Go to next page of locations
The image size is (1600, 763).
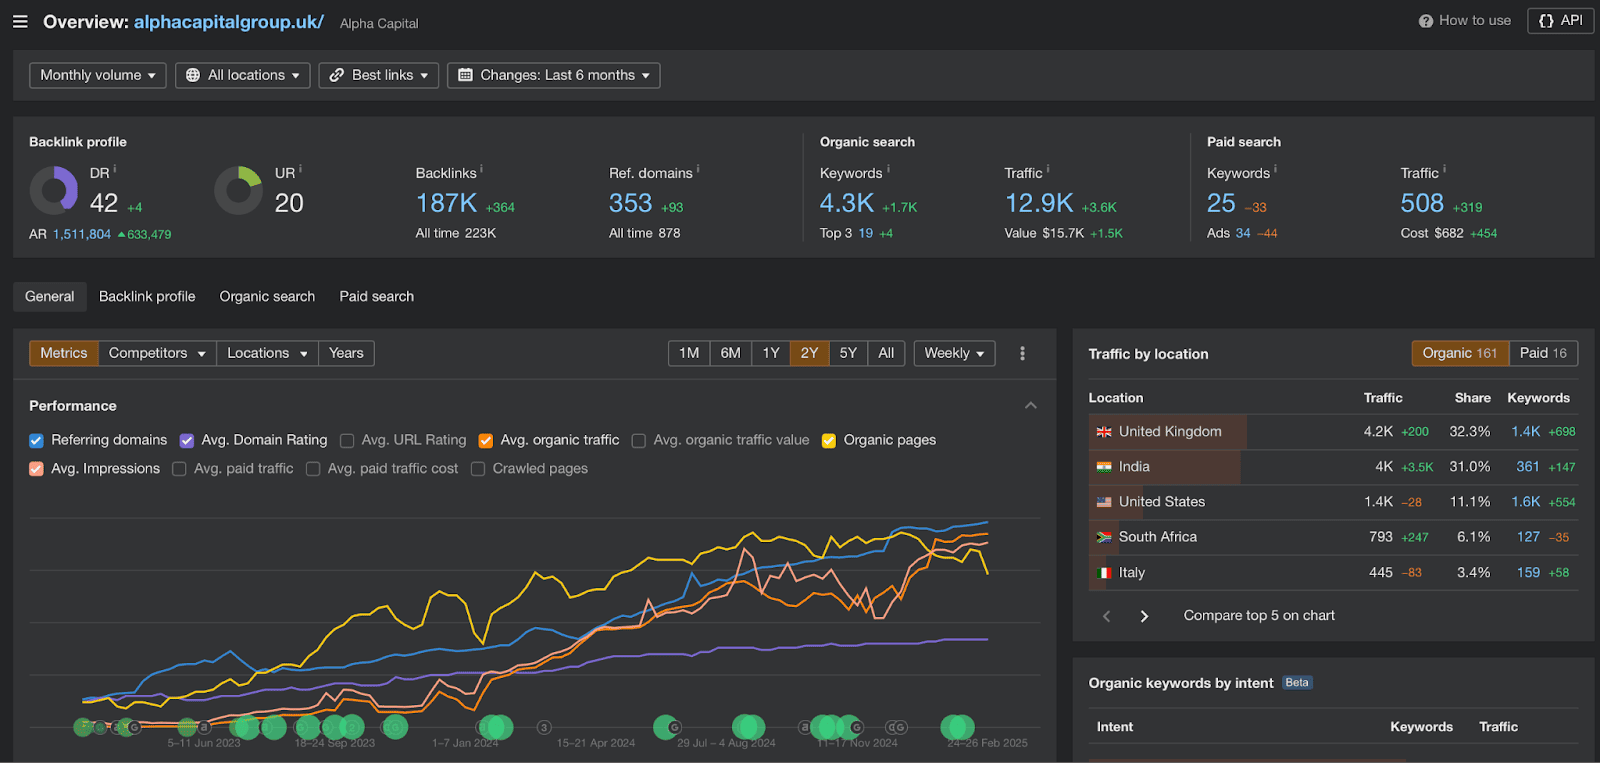click(x=1144, y=616)
